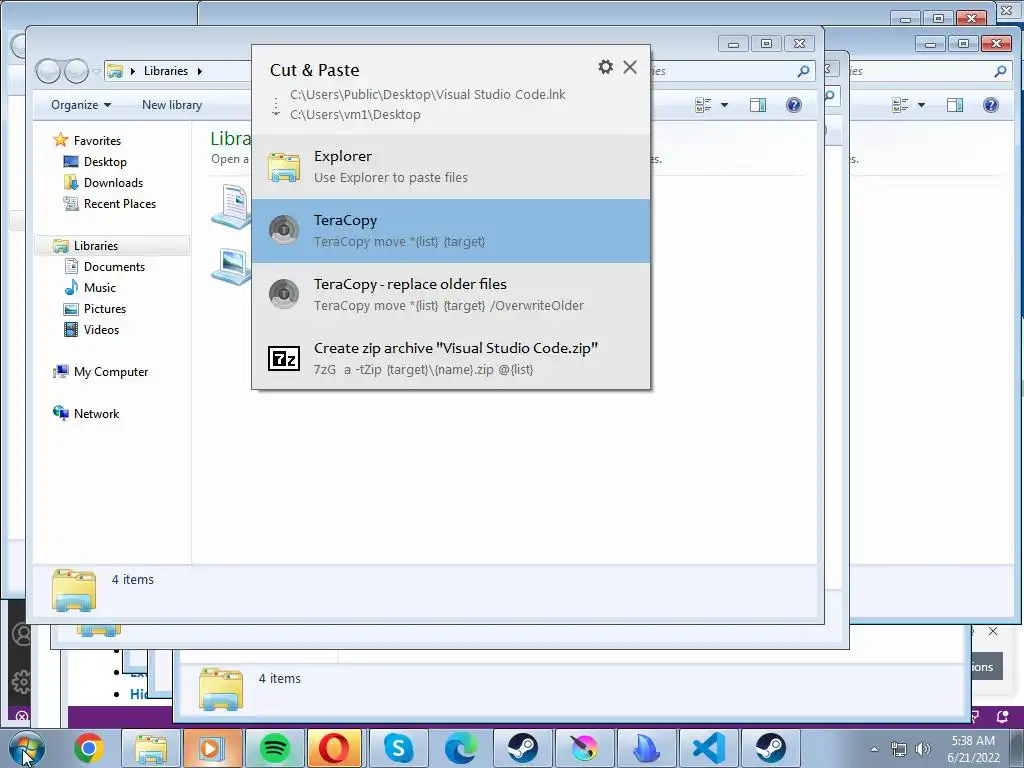Open Skype from the taskbar
1024x768 pixels.
398,748
